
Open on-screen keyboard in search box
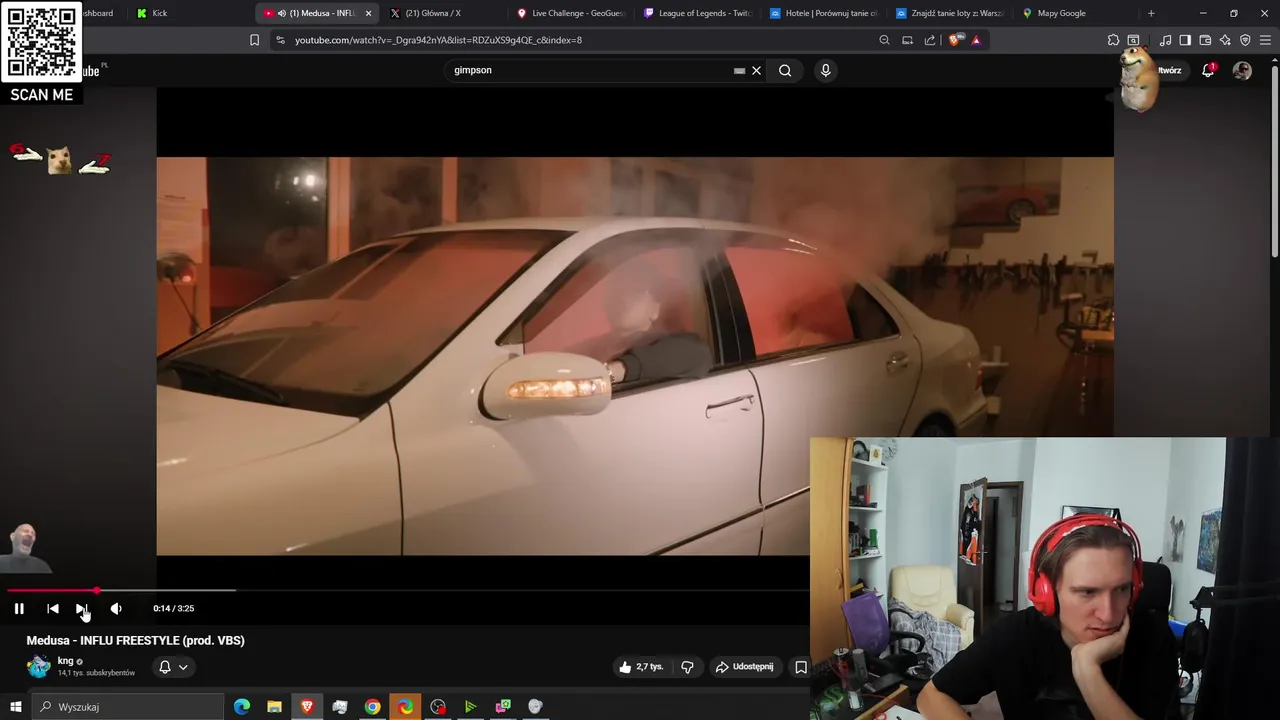pos(739,70)
